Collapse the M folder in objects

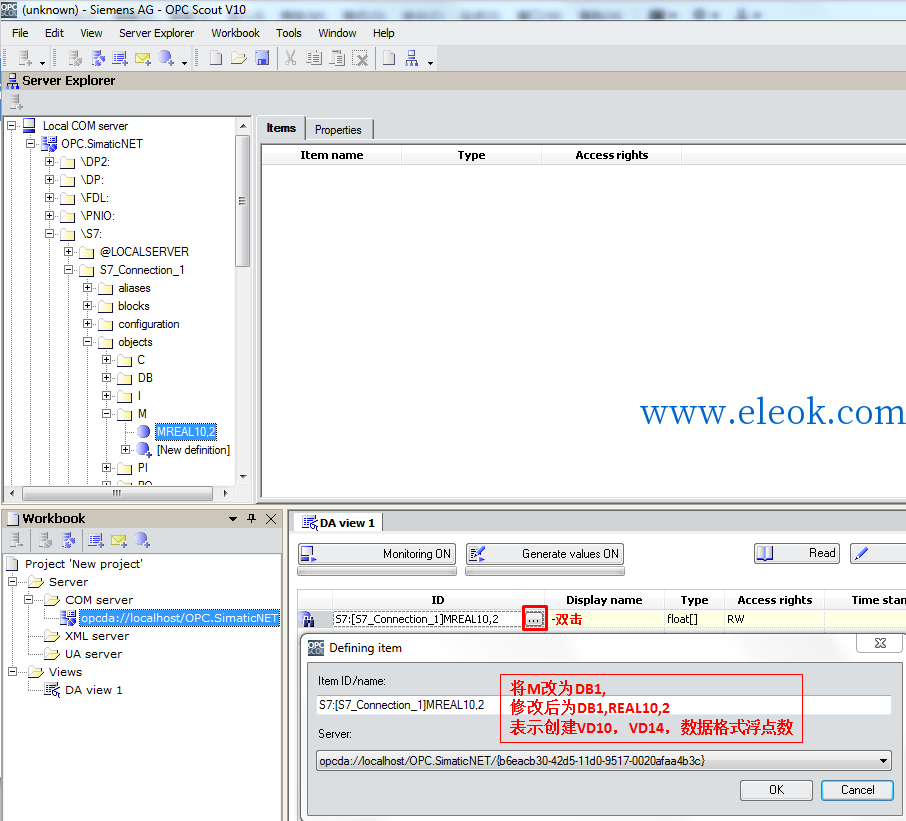[106, 414]
